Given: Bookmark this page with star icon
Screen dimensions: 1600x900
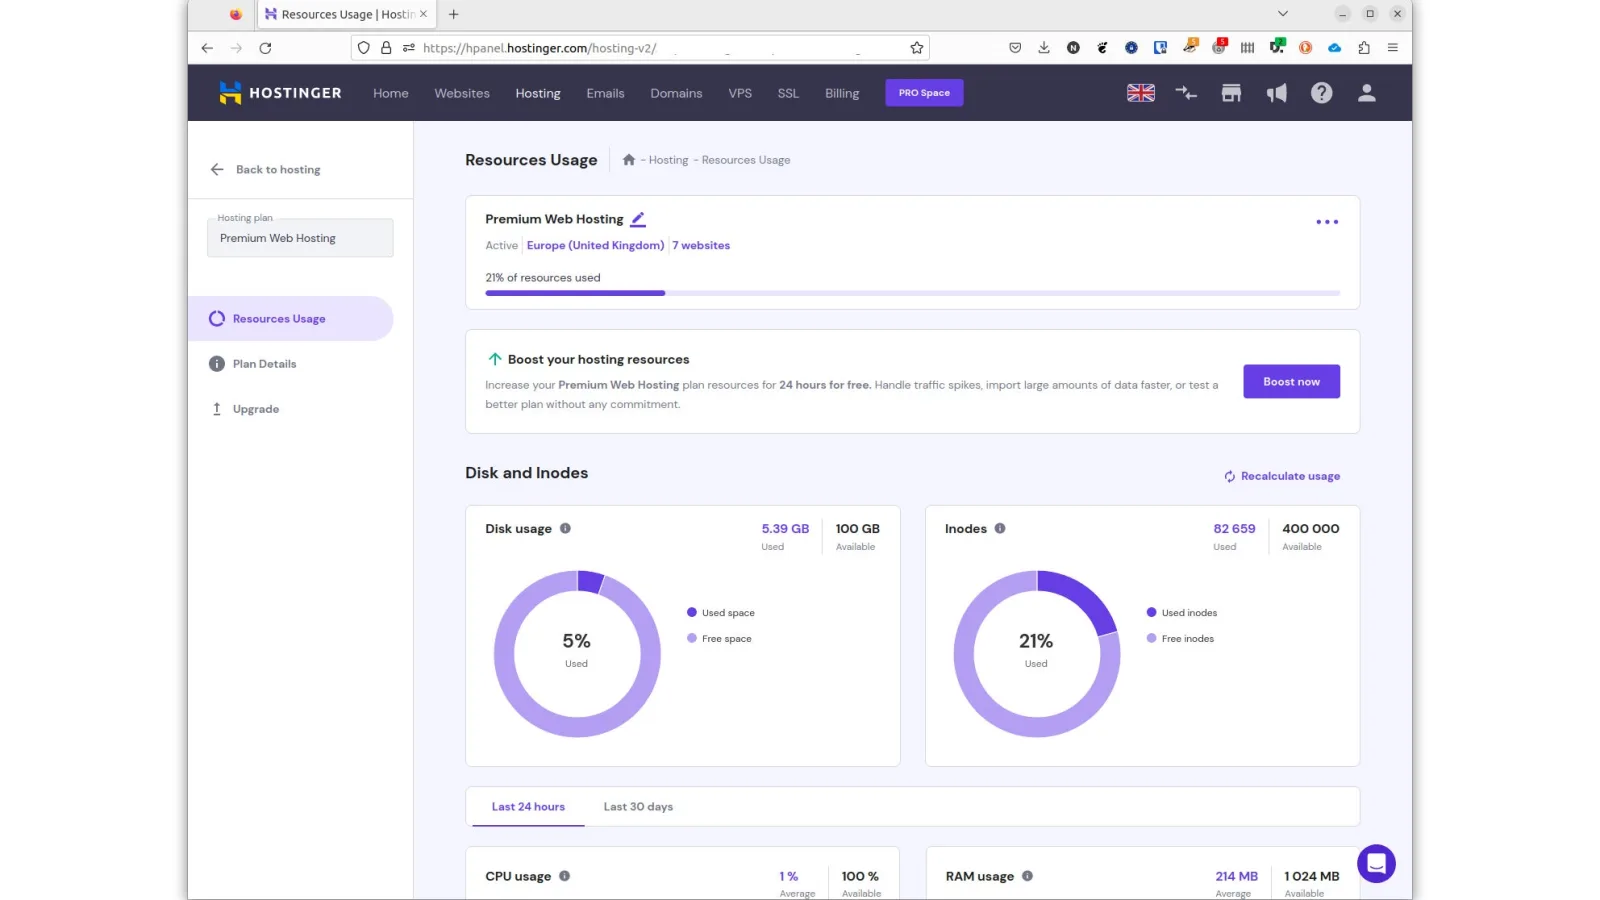Looking at the screenshot, I should [916, 48].
